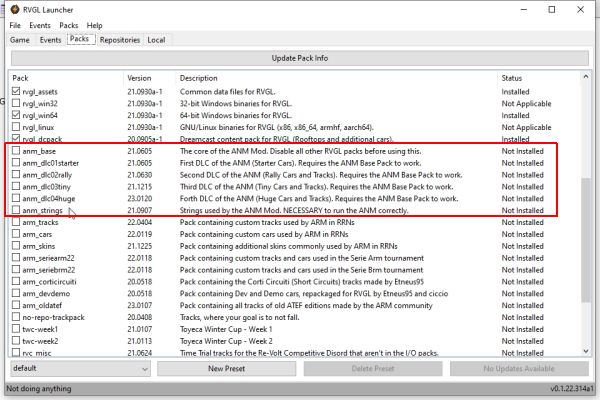Click version '21.0907' of anm_strings

(140, 210)
